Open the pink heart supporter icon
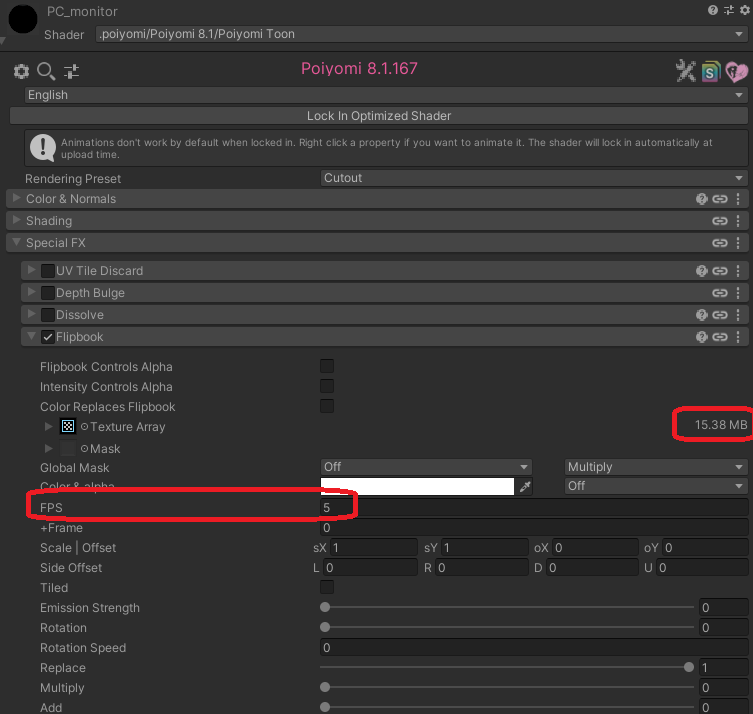 tap(736, 72)
